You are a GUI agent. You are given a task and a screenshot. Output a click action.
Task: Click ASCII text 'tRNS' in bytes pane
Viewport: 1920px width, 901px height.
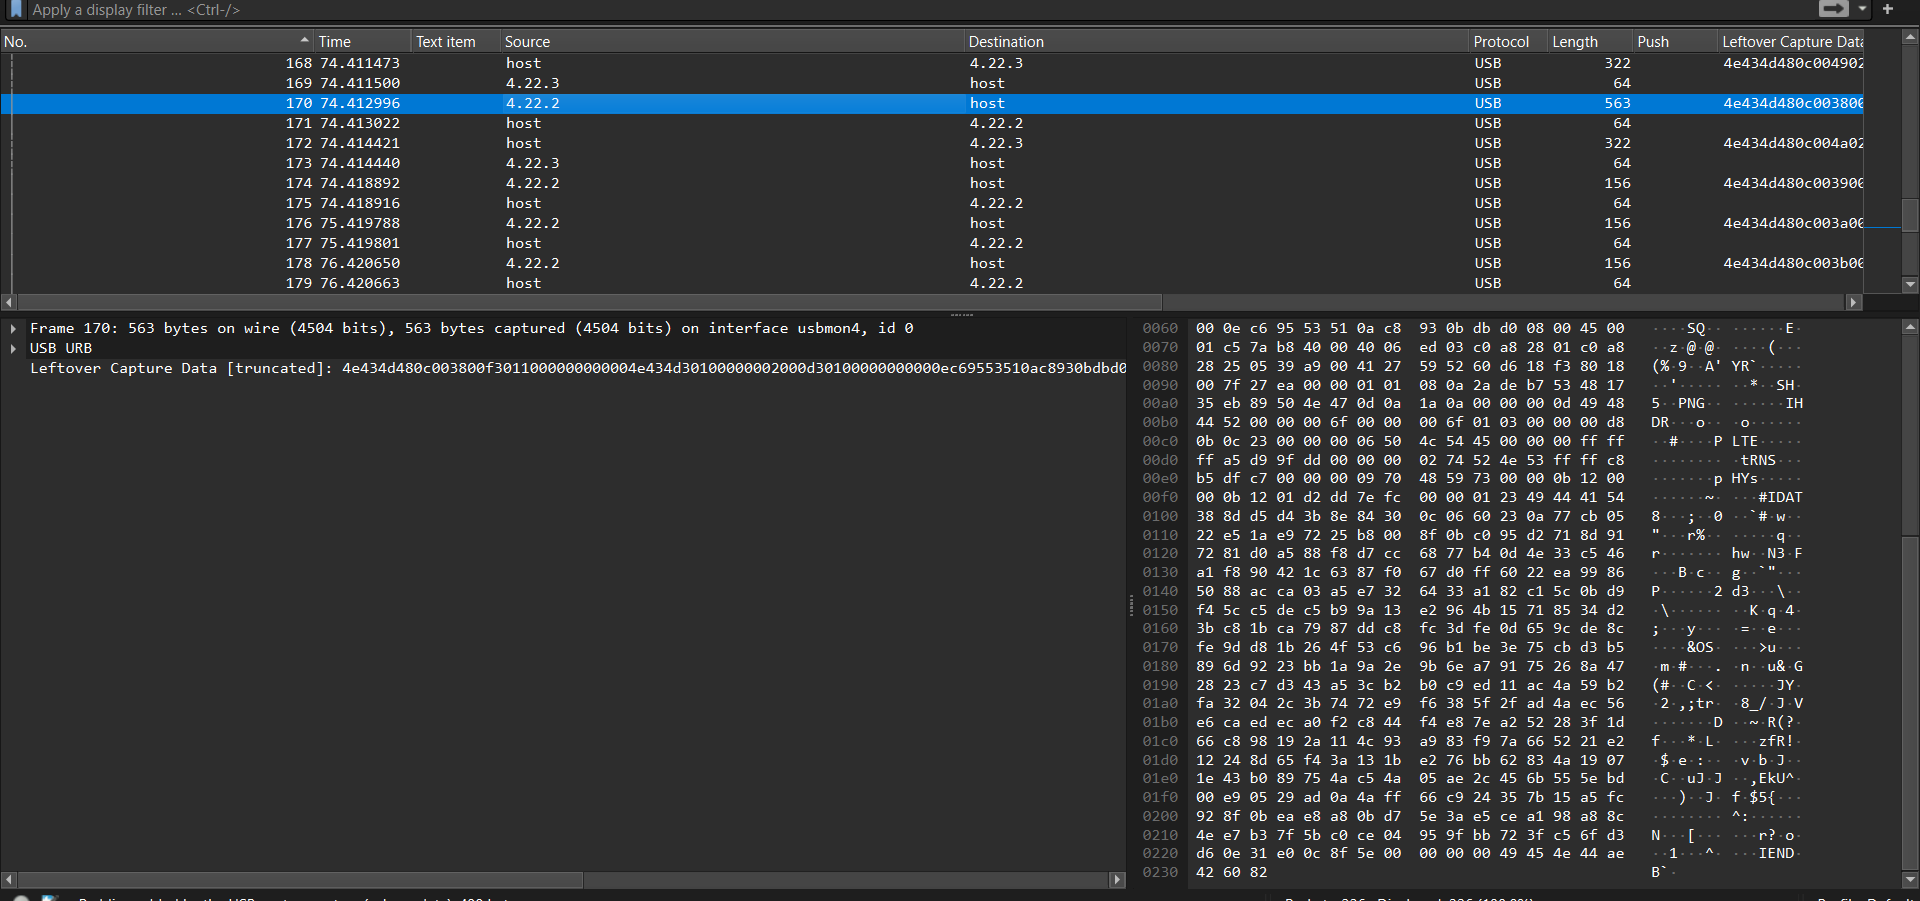1758,460
